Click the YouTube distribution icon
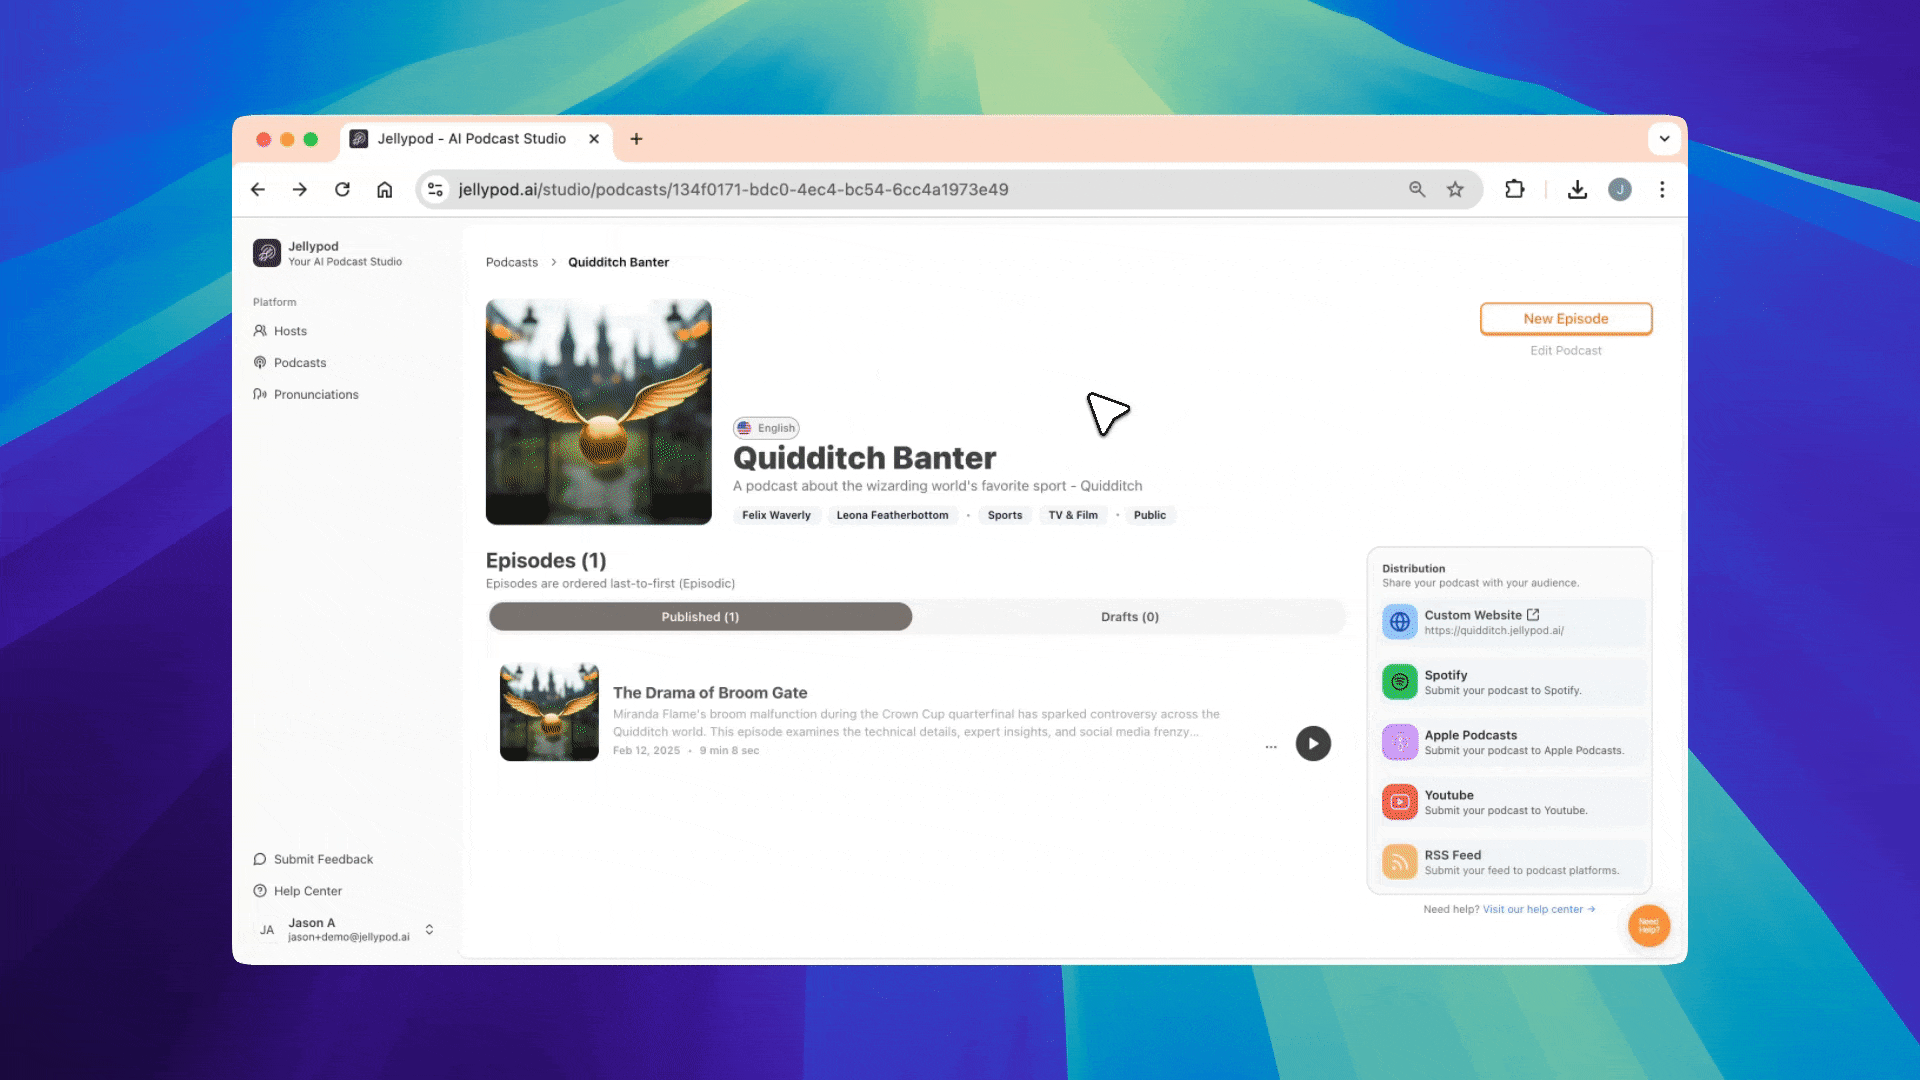This screenshot has width=1920, height=1080. coord(1399,802)
